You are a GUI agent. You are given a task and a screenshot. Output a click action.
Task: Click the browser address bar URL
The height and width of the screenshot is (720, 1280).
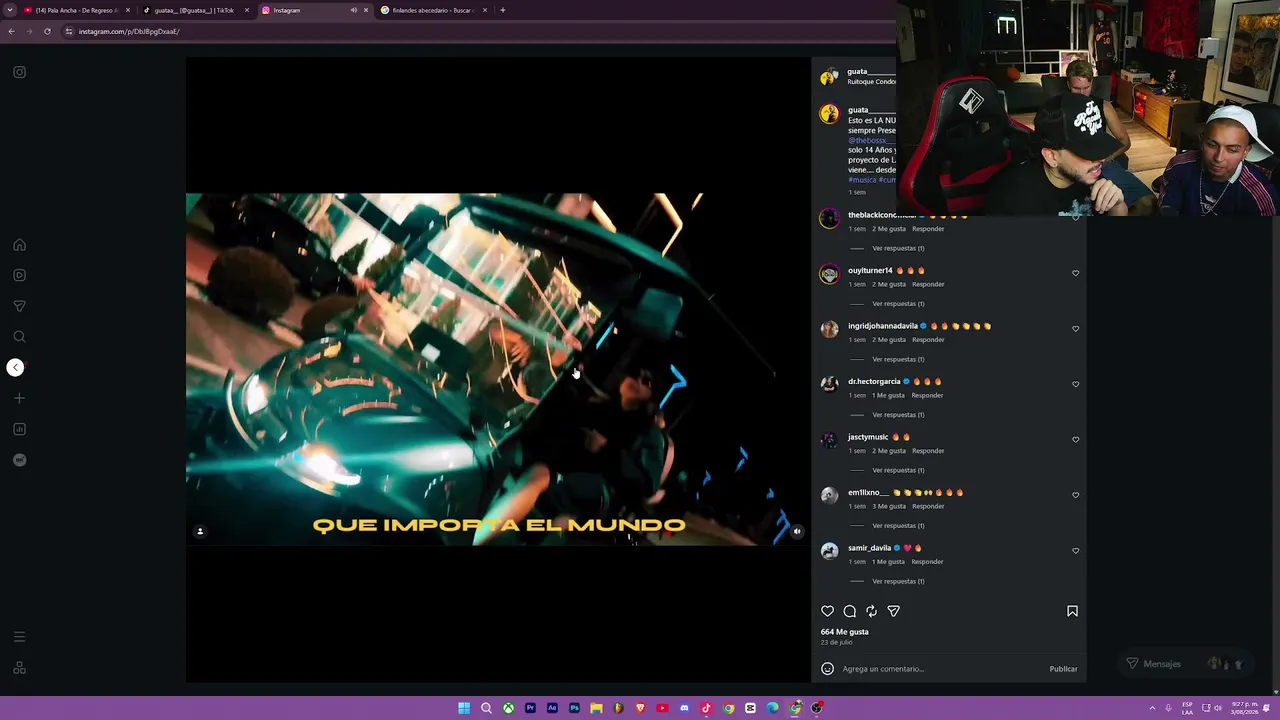click(x=129, y=31)
